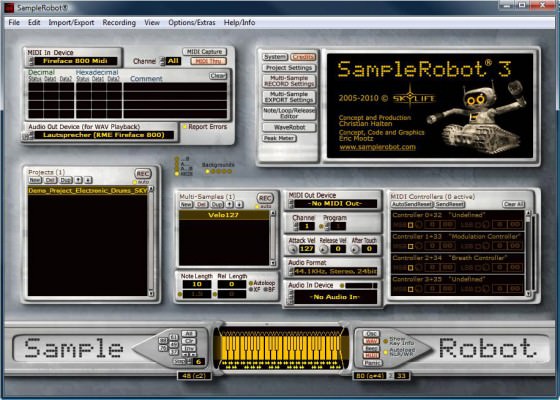
Task: Click the Osc button near the keyboard
Action: (x=371, y=334)
